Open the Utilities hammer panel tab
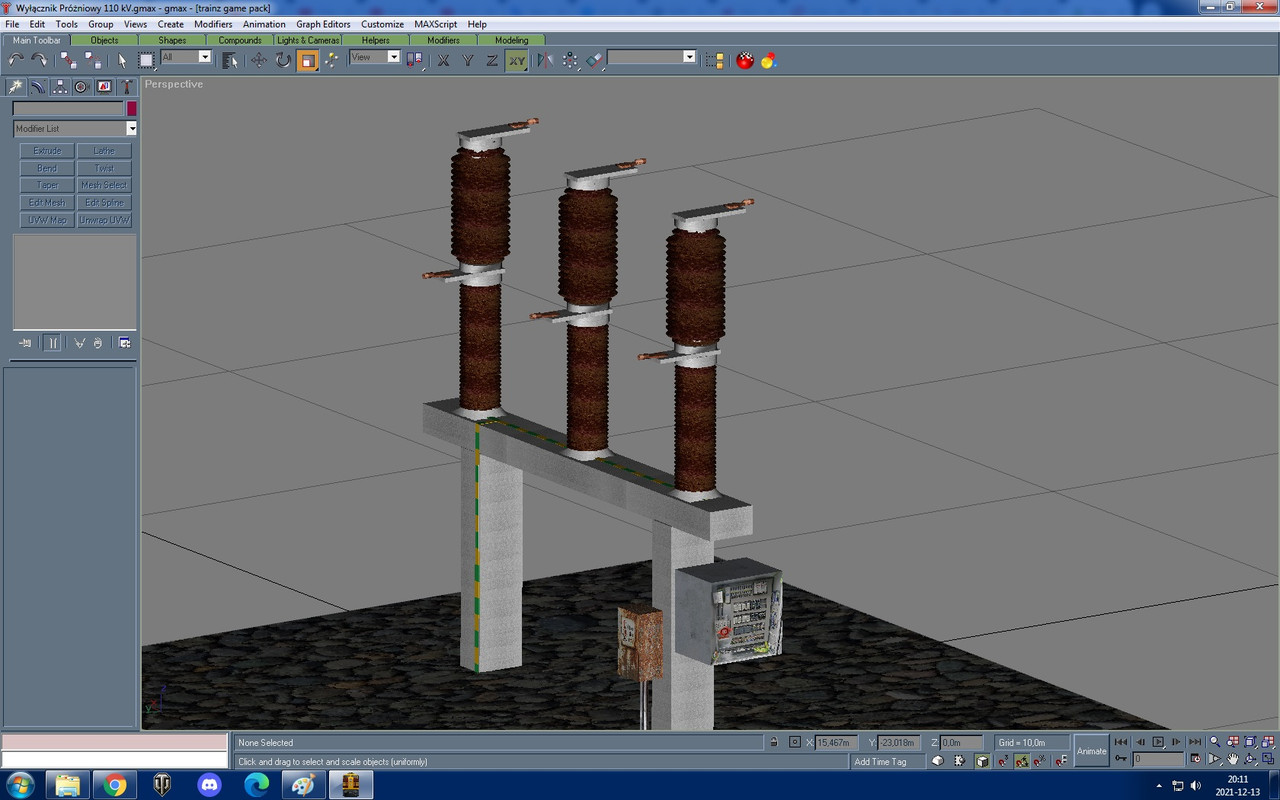The height and width of the screenshot is (800, 1280). 126,87
